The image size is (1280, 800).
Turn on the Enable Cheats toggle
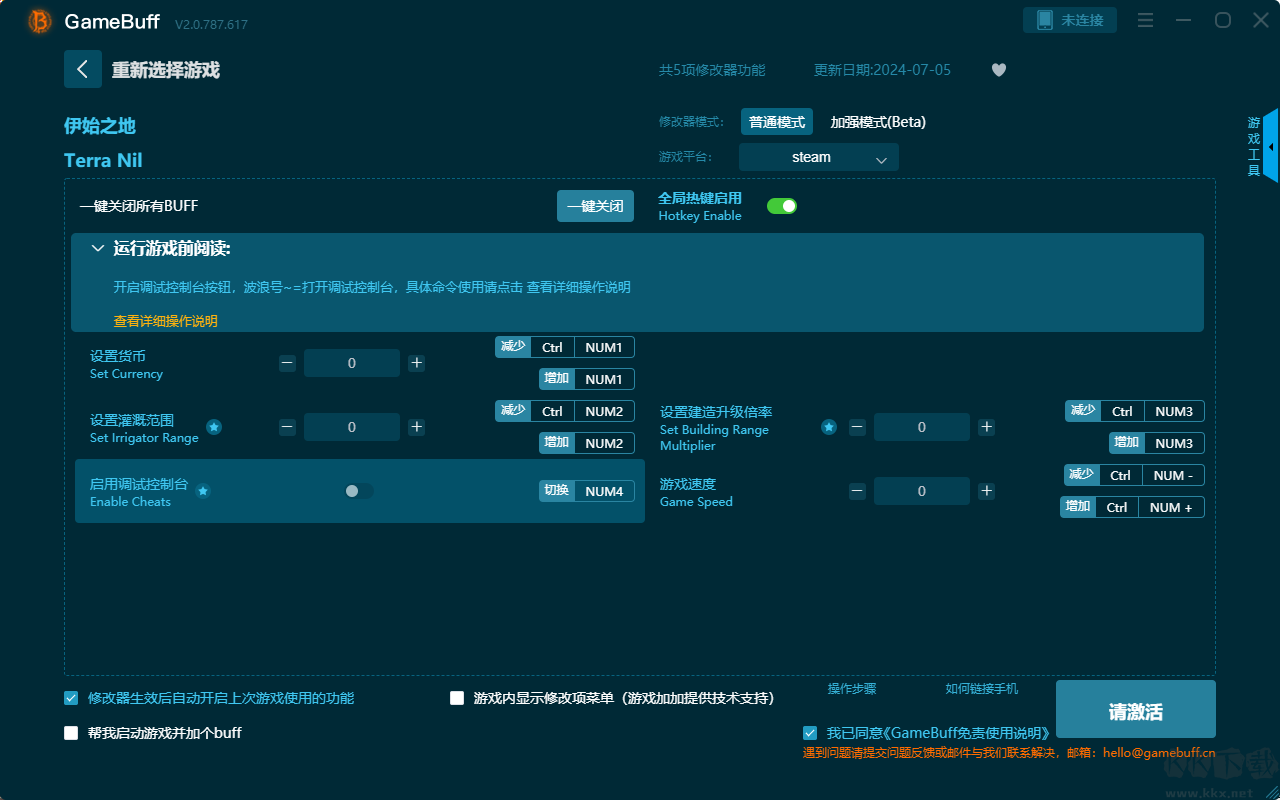[358, 491]
